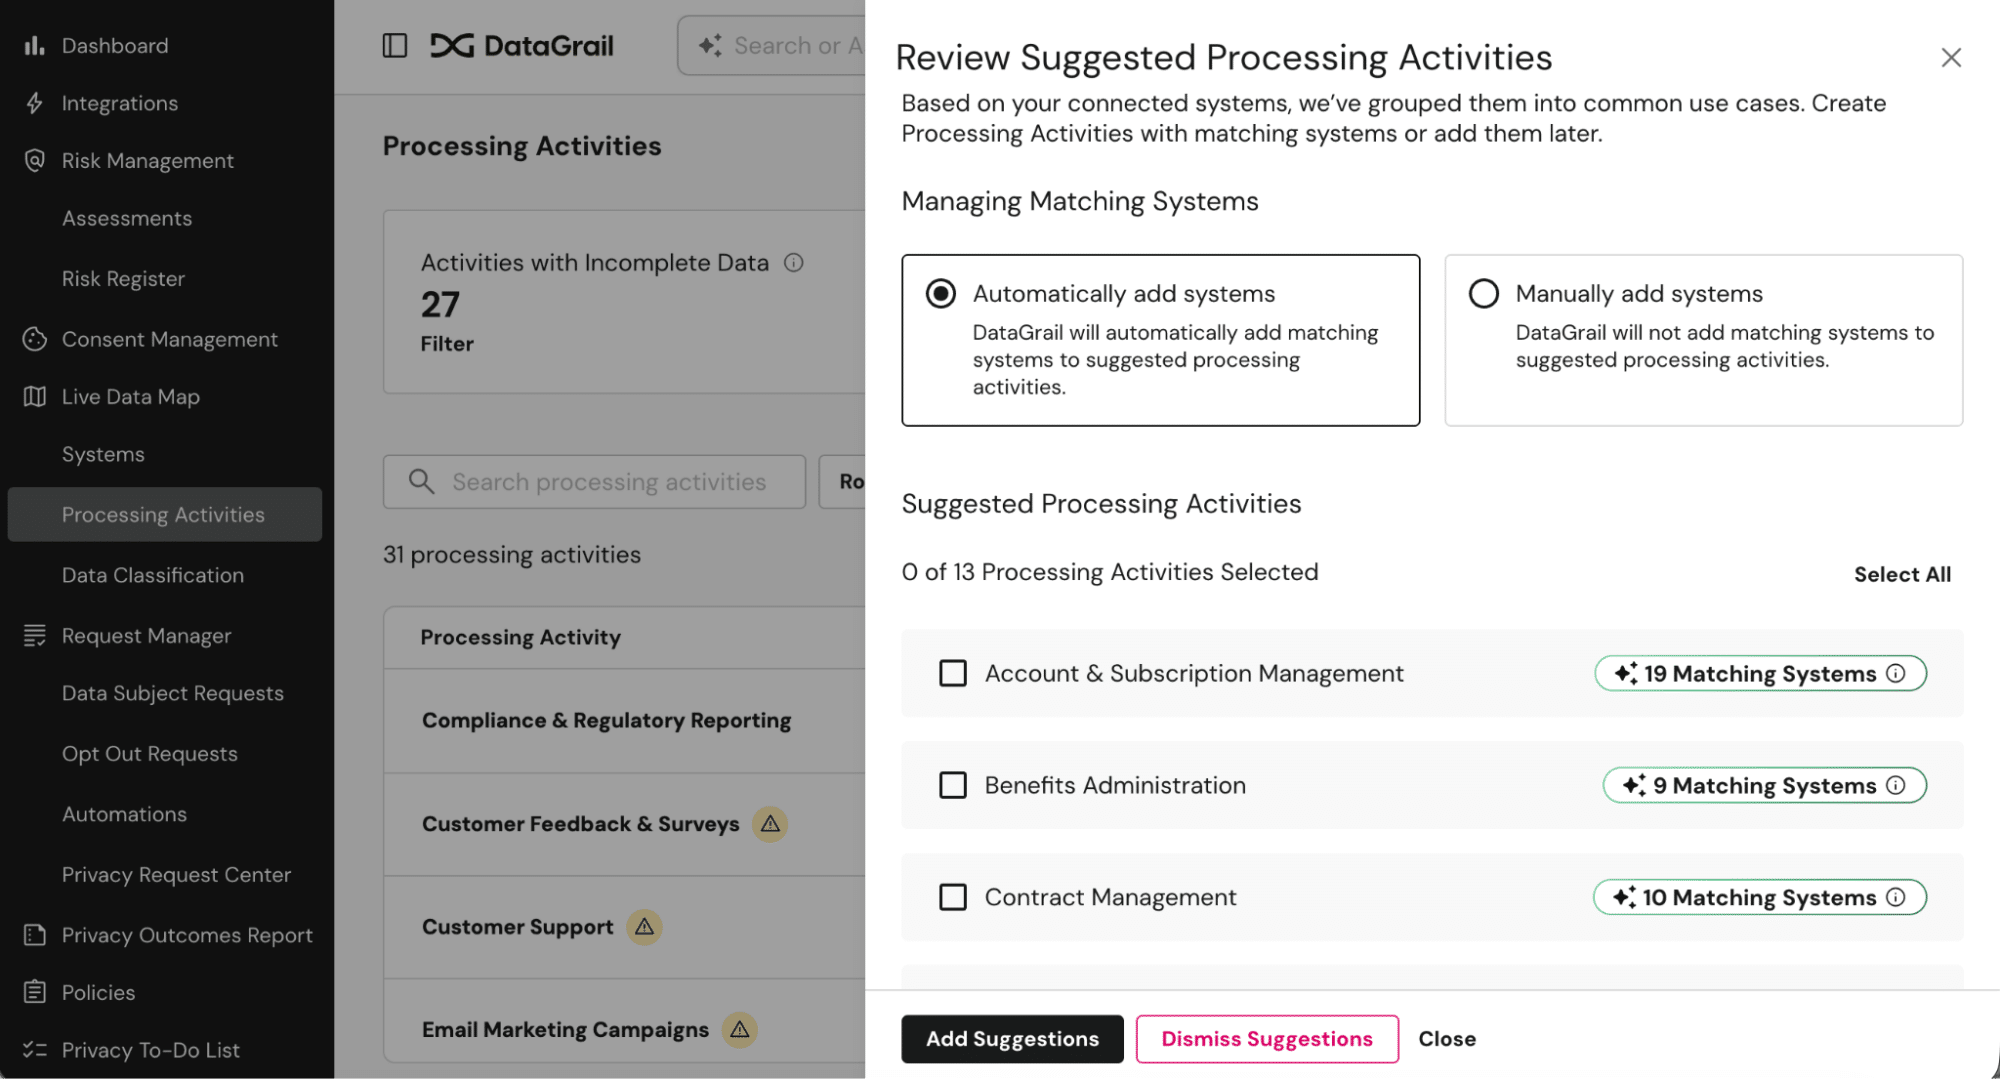Click the Dashboard bar chart icon
This screenshot has width=2000, height=1079.
click(35, 46)
